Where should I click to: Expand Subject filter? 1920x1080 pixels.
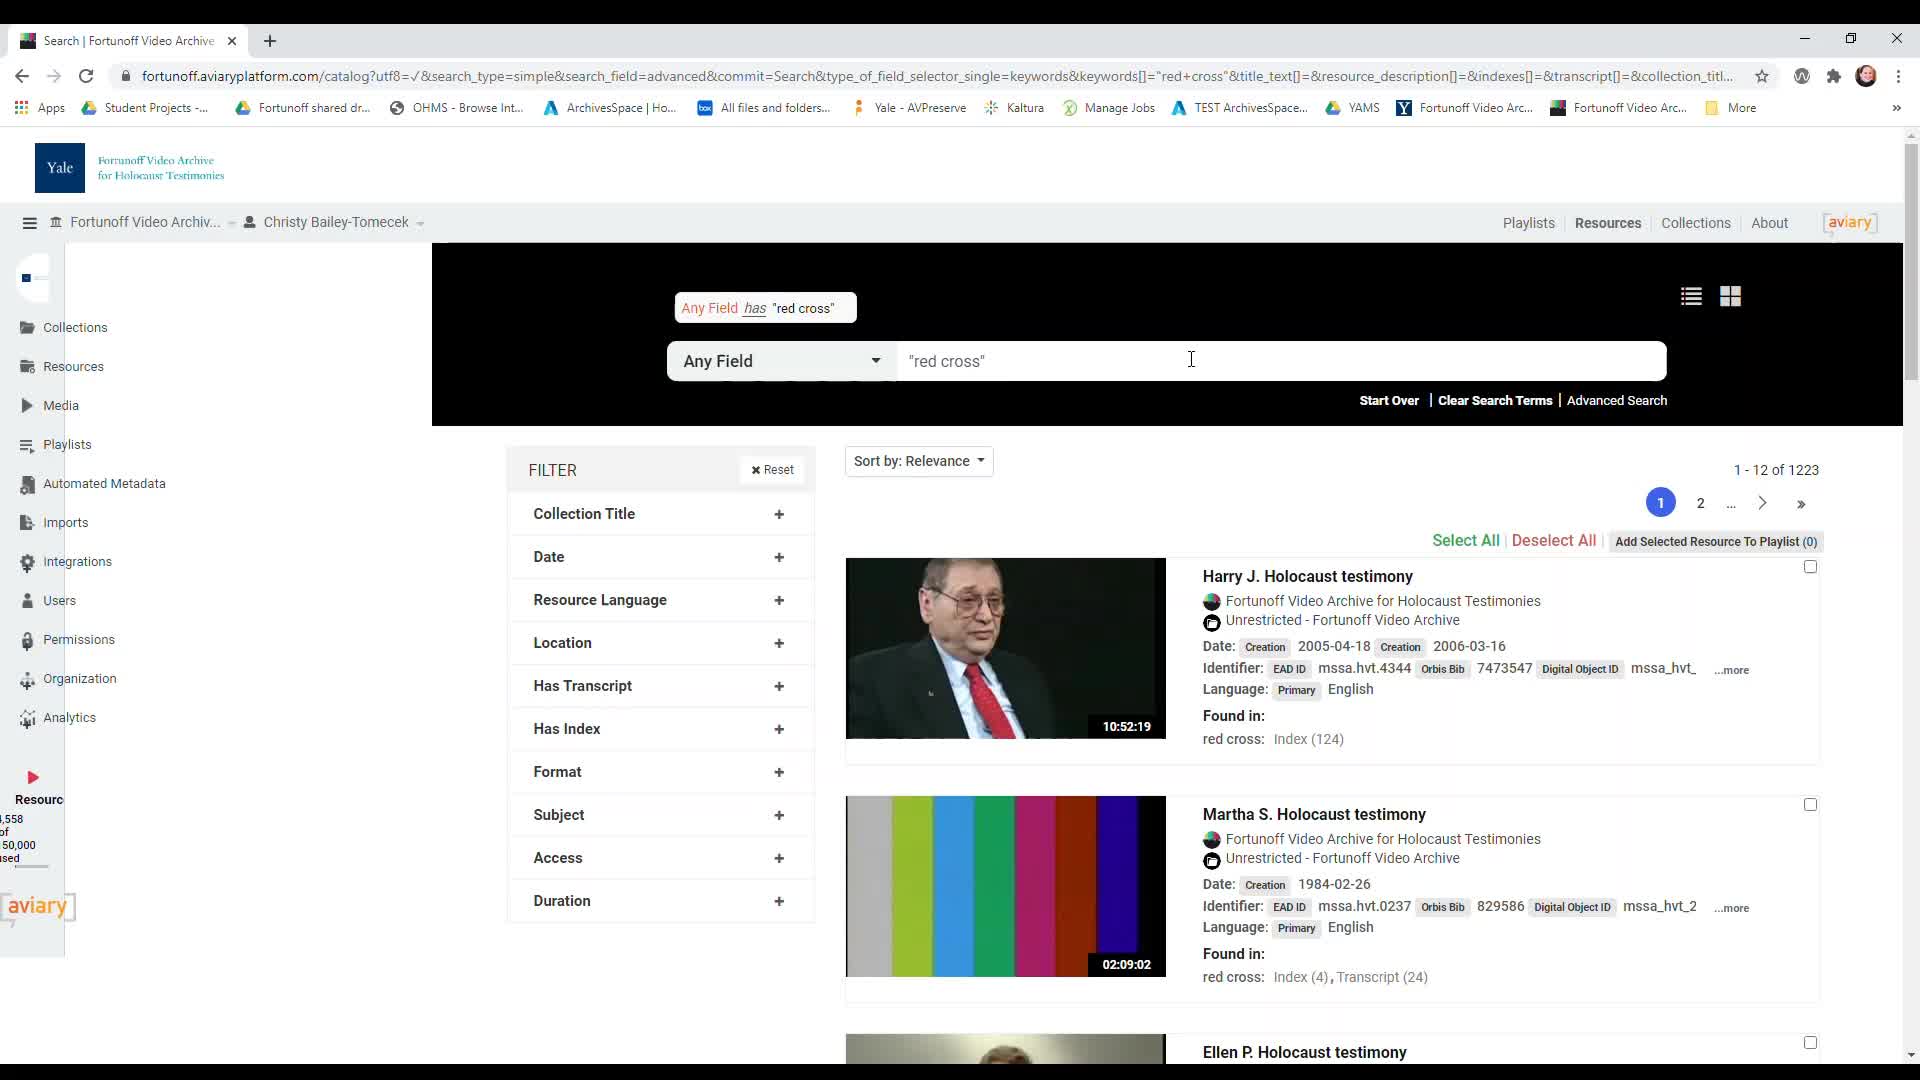[660, 815]
